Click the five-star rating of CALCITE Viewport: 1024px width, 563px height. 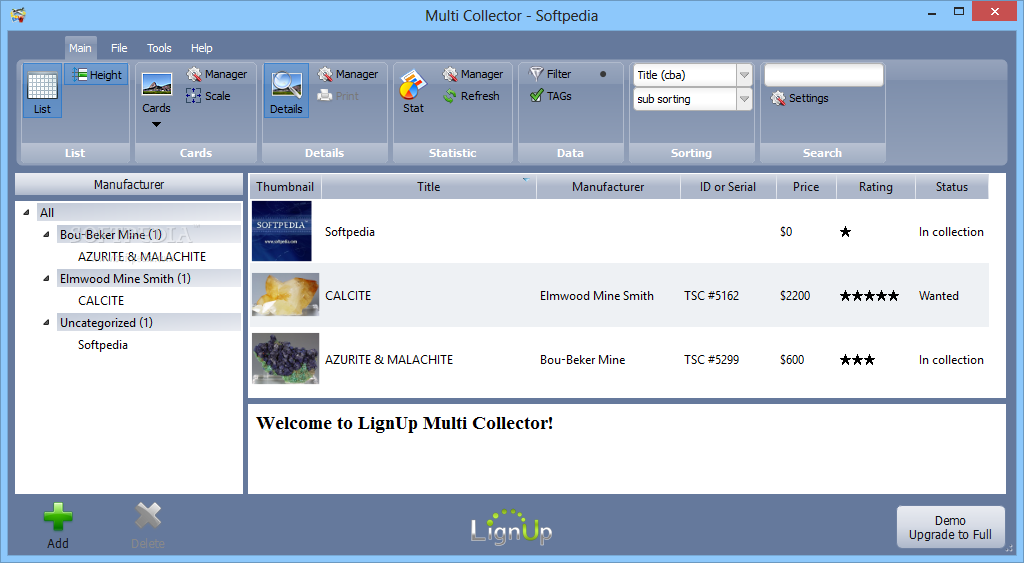(x=869, y=296)
